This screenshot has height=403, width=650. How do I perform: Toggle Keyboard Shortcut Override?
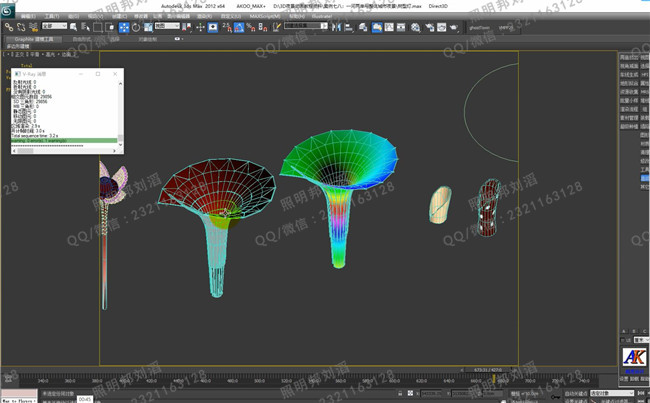[213, 27]
